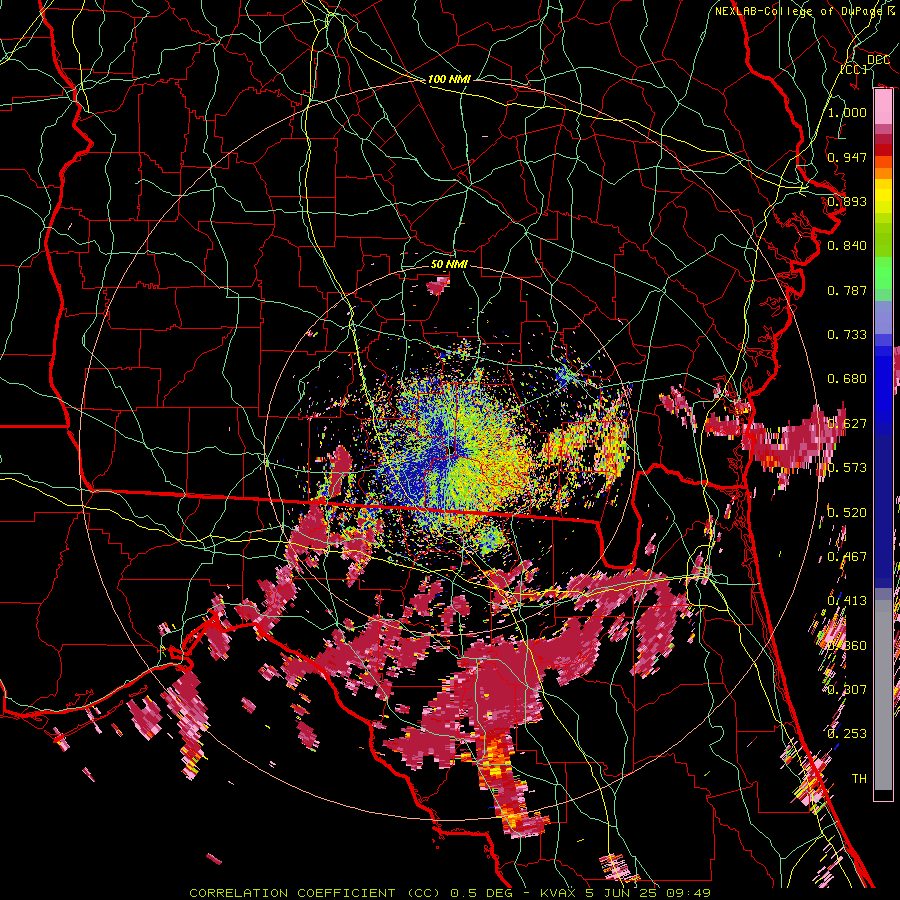Screen dimensions: 900x900
Task: Select the yellow swatch in the color scale
Action: (883, 196)
